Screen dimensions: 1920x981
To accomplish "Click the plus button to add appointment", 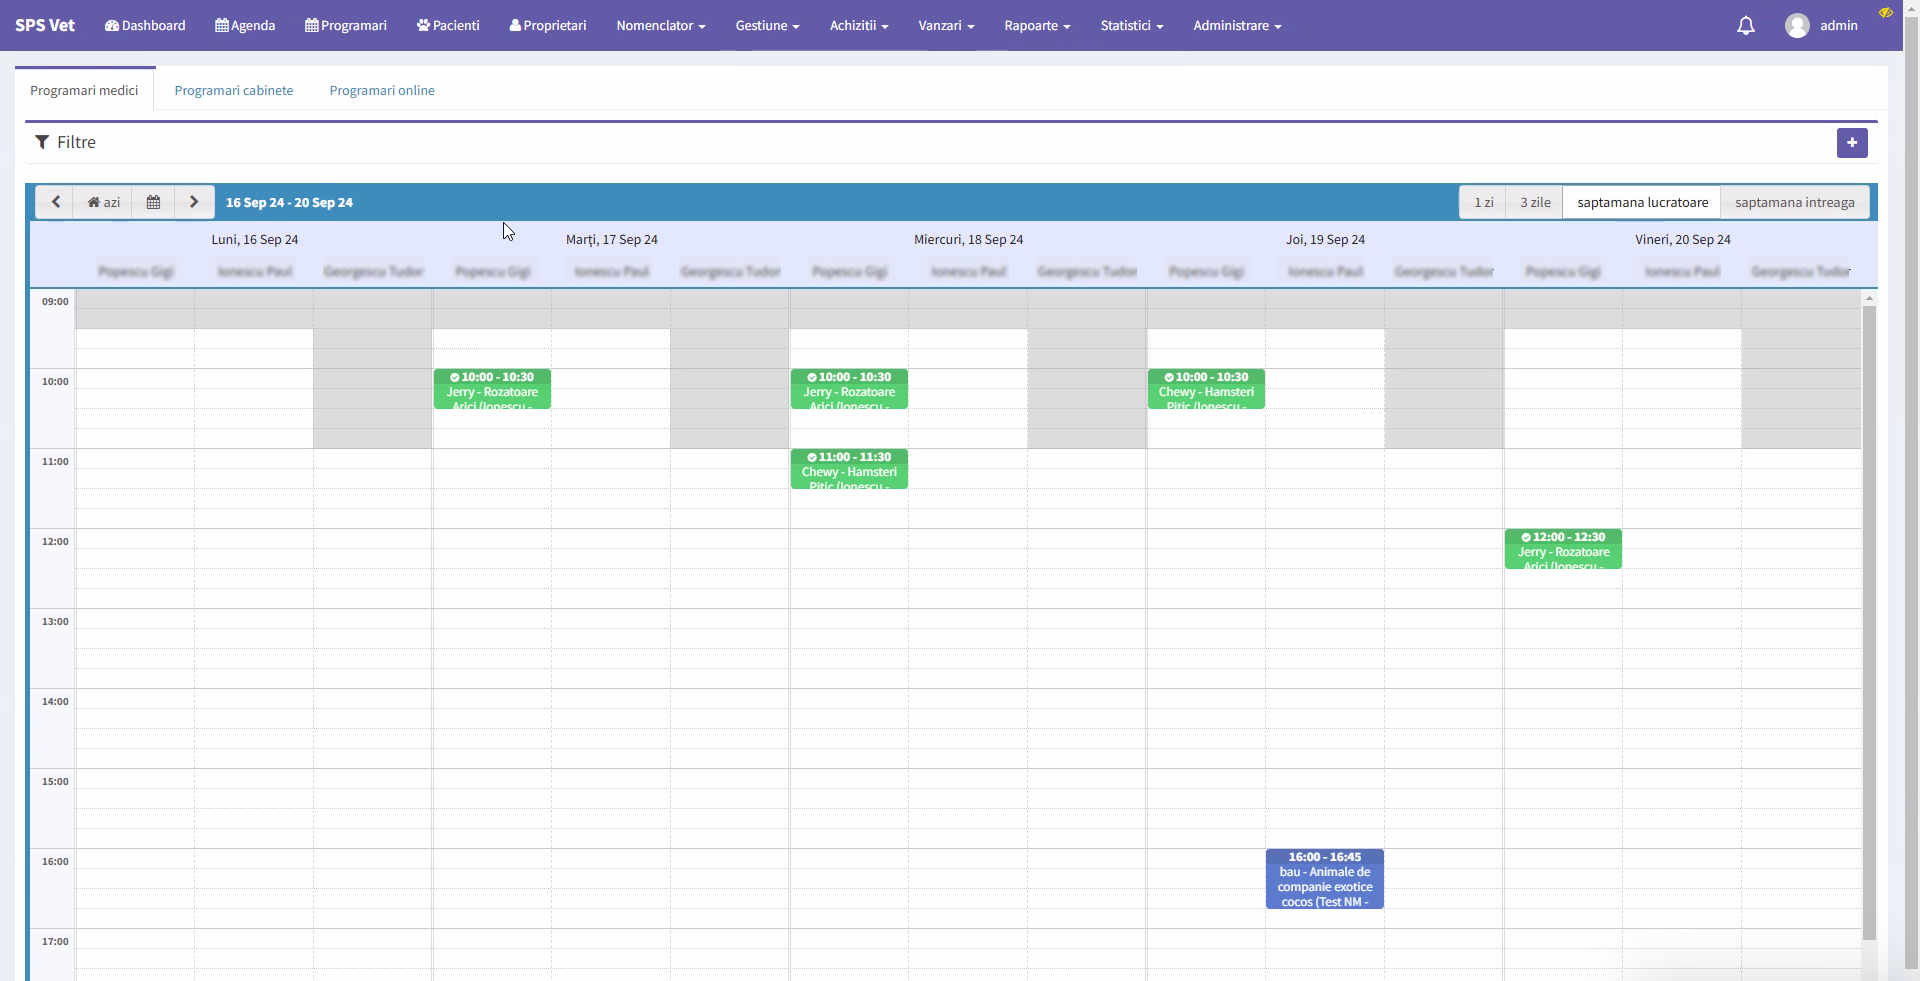I will [1851, 143].
